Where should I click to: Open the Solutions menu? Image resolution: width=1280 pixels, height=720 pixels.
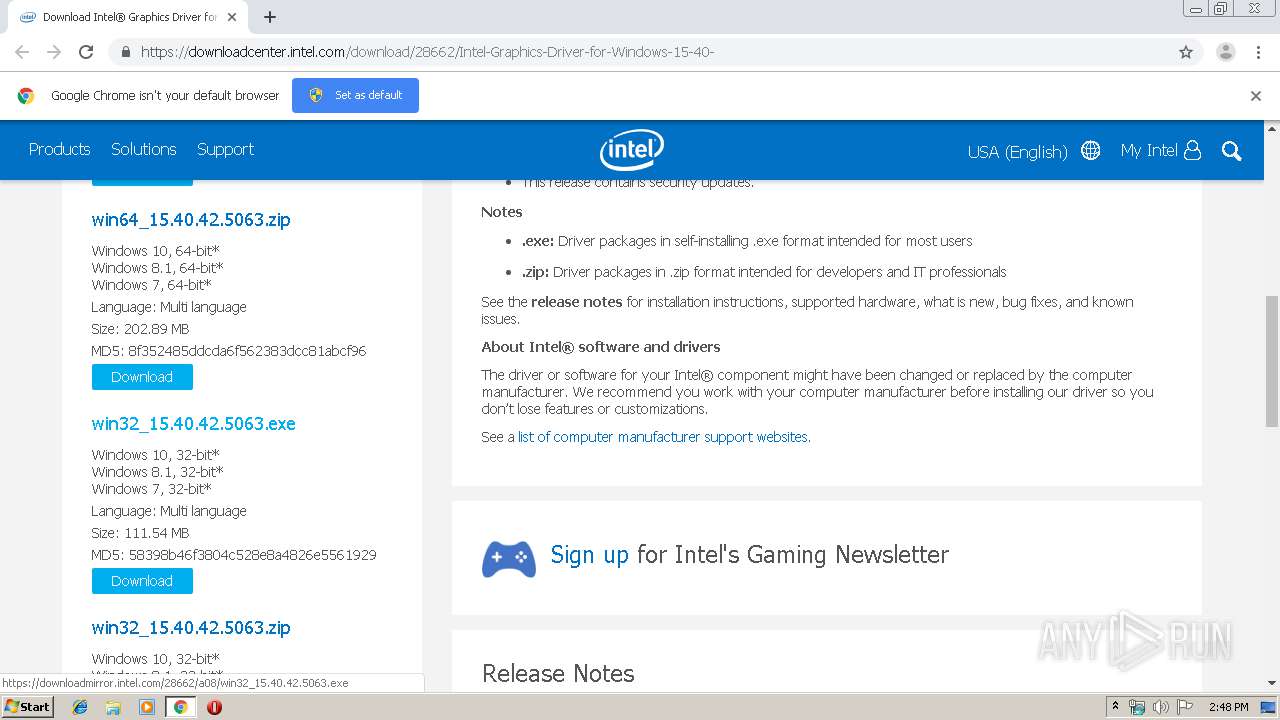(x=143, y=149)
